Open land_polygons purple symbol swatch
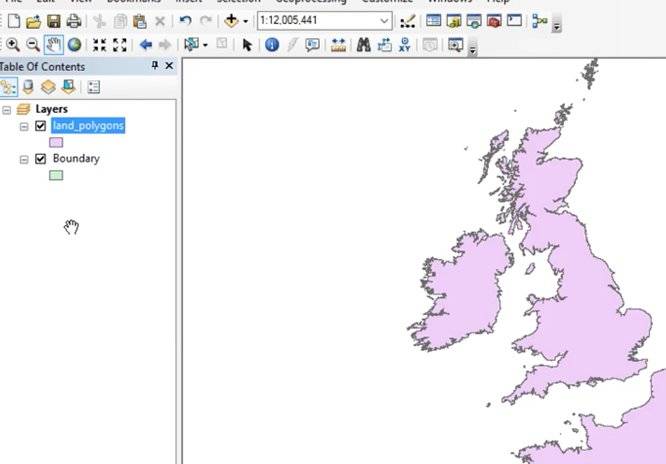The image size is (666, 464). click(x=56, y=142)
